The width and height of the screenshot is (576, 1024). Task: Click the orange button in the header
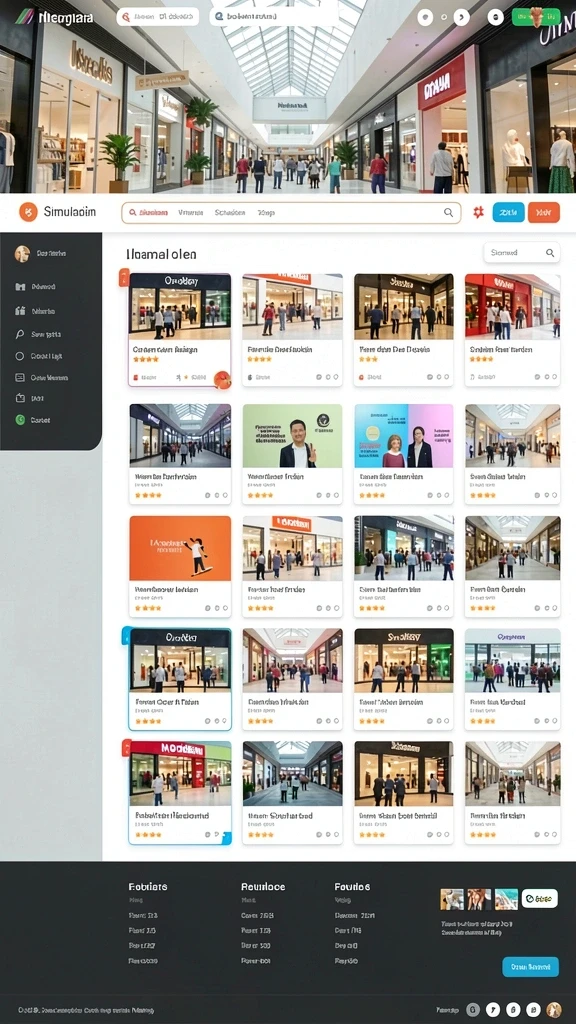[544, 212]
